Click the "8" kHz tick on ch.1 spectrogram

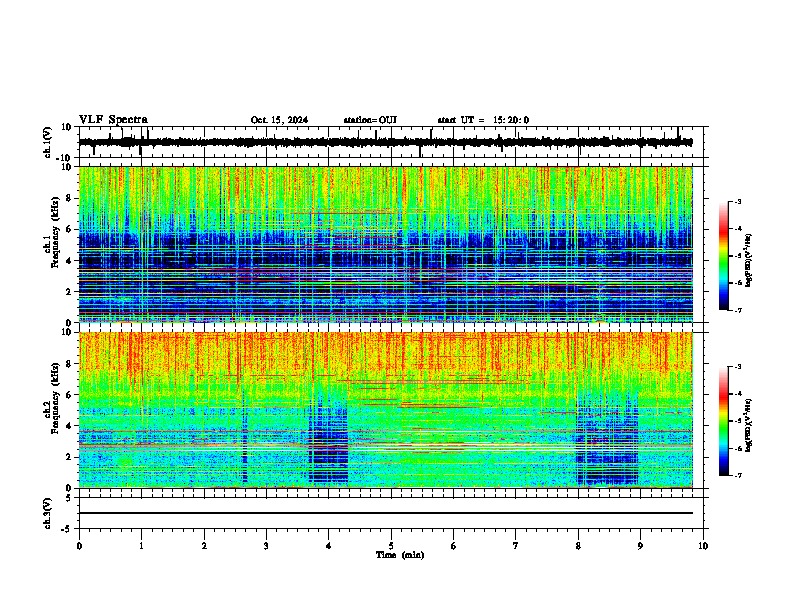pos(70,198)
